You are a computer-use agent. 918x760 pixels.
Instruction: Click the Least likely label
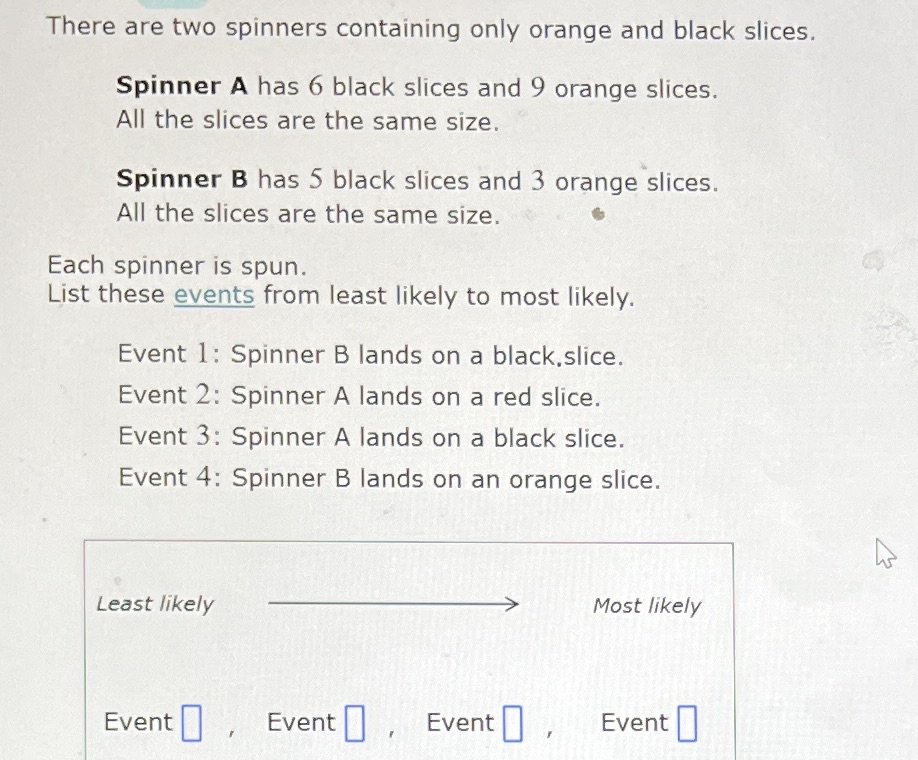(155, 604)
